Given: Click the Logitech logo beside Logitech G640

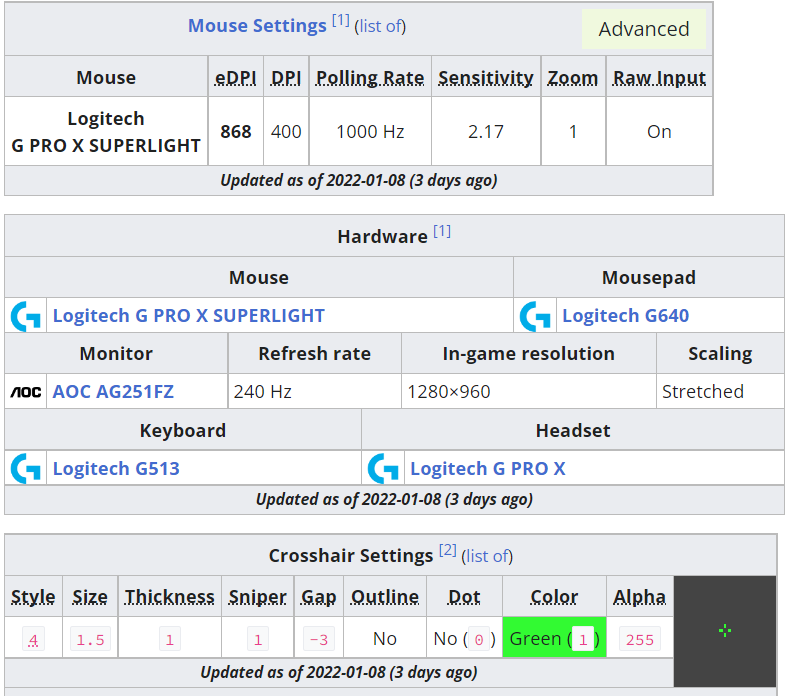Looking at the screenshot, I should point(535,316).
